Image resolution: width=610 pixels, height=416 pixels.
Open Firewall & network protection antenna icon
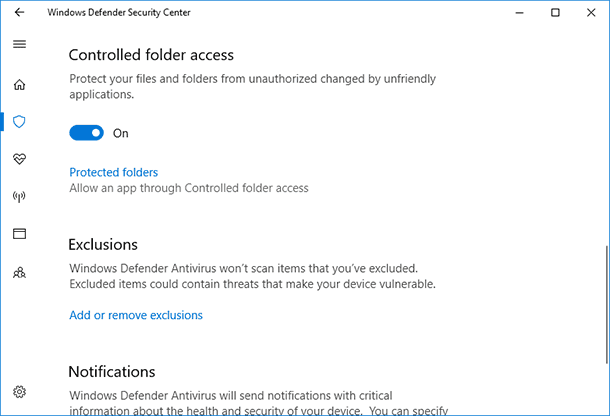coord(19,197)
